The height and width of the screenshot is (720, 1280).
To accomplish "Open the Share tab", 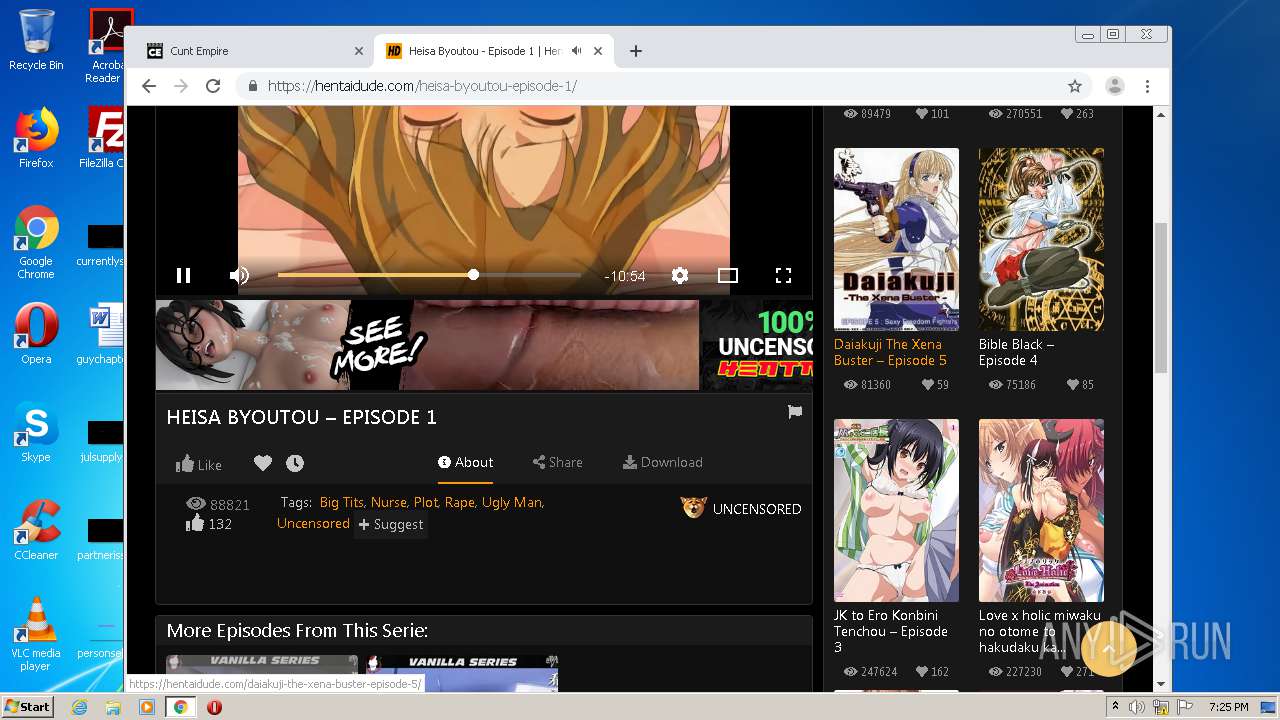I will pyautogui.click(x=557, y=462).
